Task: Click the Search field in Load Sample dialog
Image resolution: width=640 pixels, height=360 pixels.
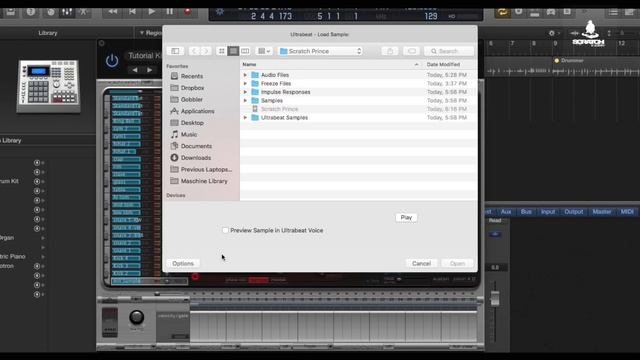Action: pos(449,51)
